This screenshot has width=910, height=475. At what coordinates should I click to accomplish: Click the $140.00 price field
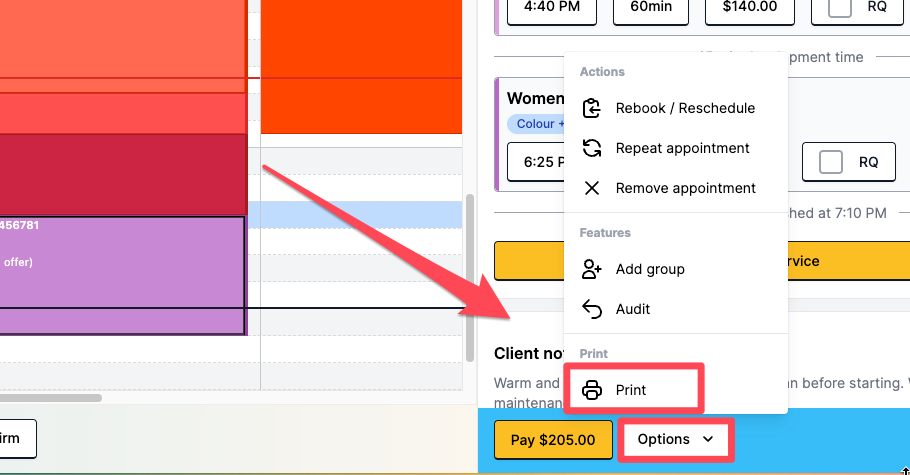coord(750,8)
